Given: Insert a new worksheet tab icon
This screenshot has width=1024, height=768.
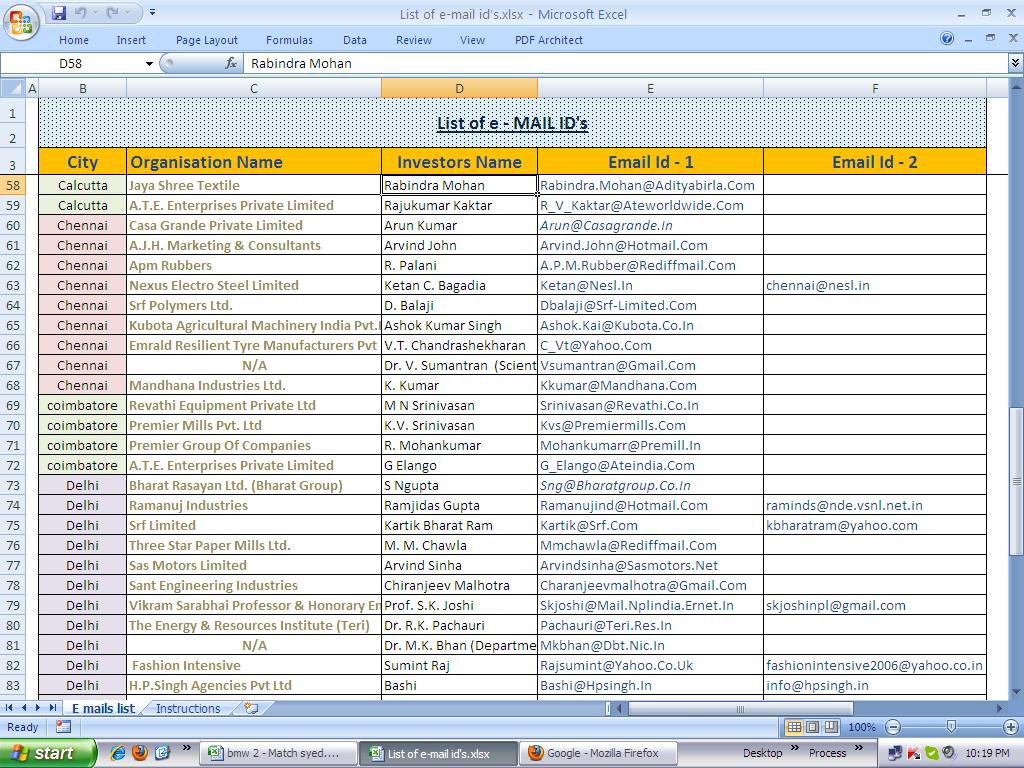Looking at the screenshot, I should (x=251, y=709).
